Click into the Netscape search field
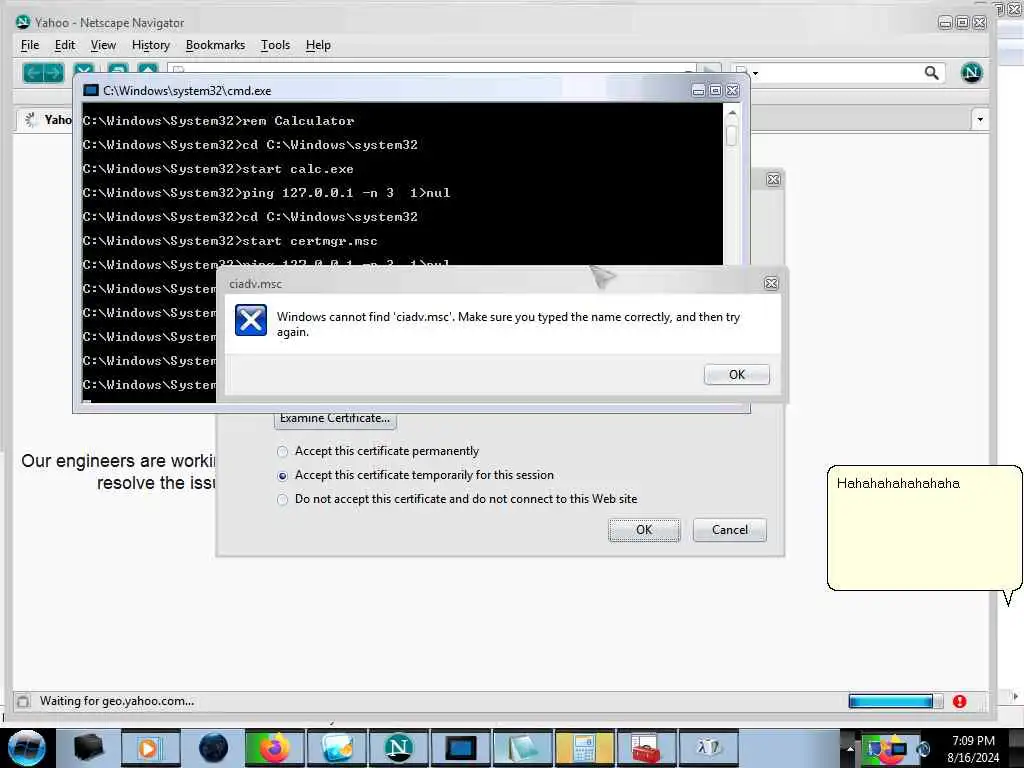Viewport: 1024px width, 768px height. point(839,73)
